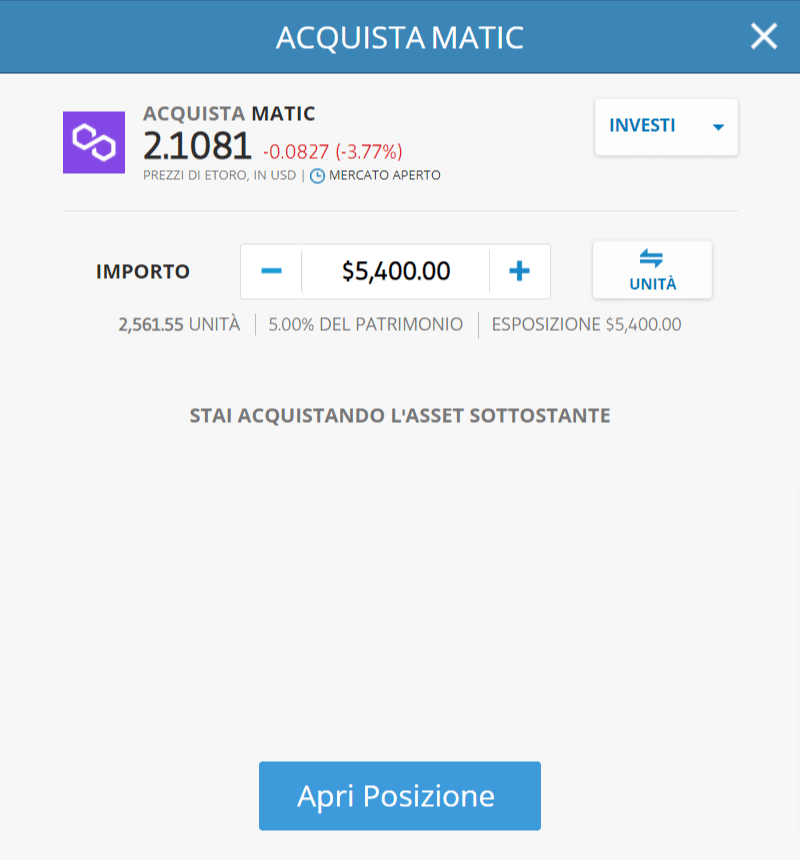Click STAI ACQUISTANDO L'ASSET SOTTOSTANTE message
Image resolution: width=800 pixels, height=860 pixels.
[x=400, y=416]
